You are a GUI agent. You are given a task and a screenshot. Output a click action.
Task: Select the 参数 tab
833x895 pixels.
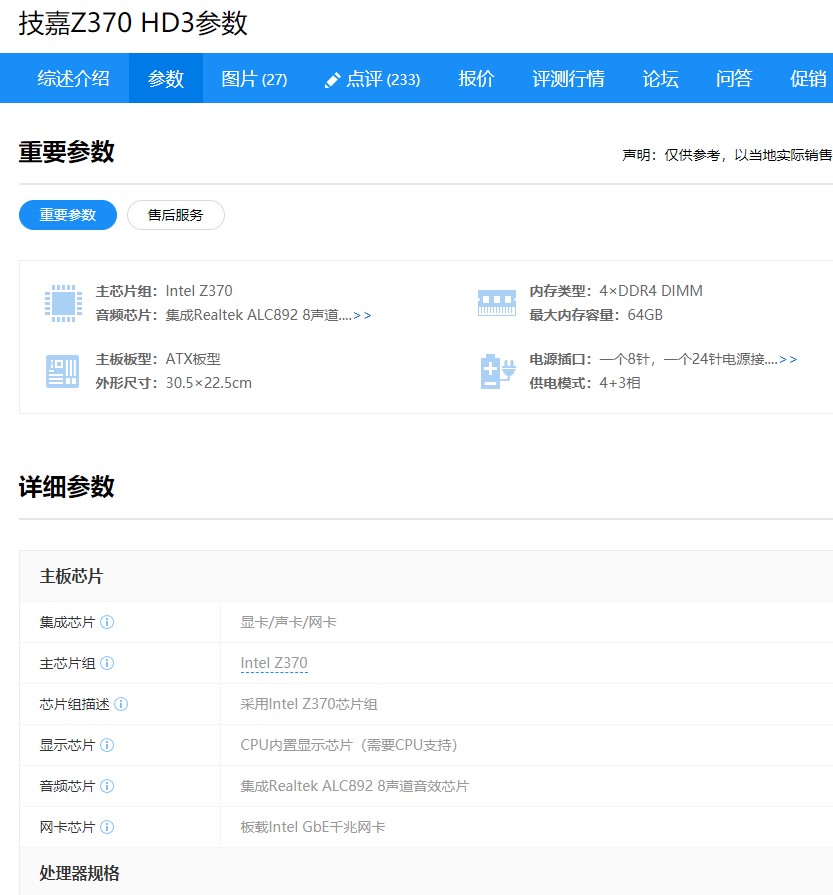pos(166,78)
